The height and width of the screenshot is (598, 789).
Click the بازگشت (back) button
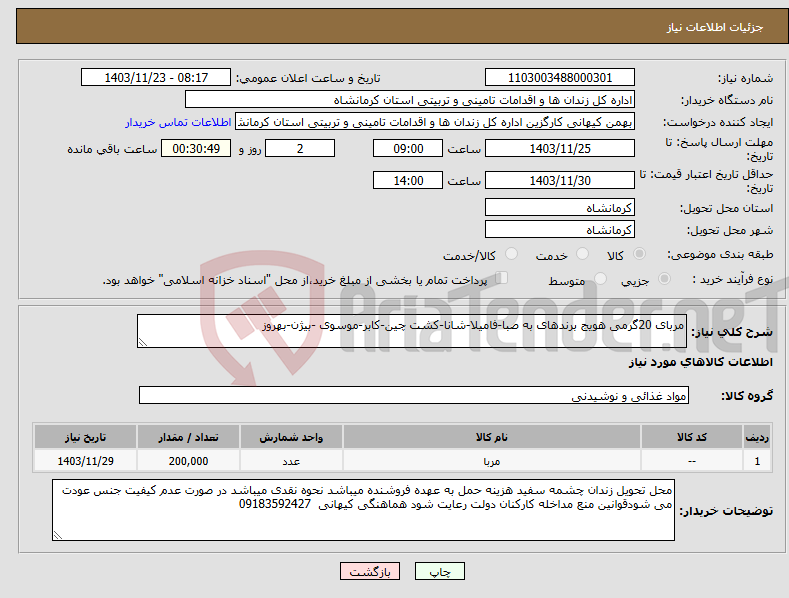point(370,571)
